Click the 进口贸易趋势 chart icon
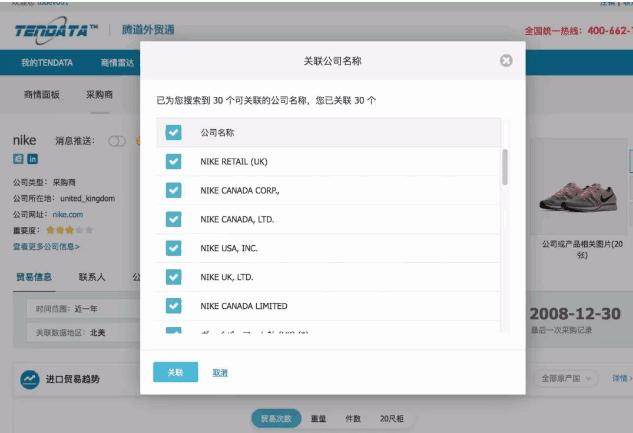The image size is (633, 433). pyautogui.click(x=30, y=379)
